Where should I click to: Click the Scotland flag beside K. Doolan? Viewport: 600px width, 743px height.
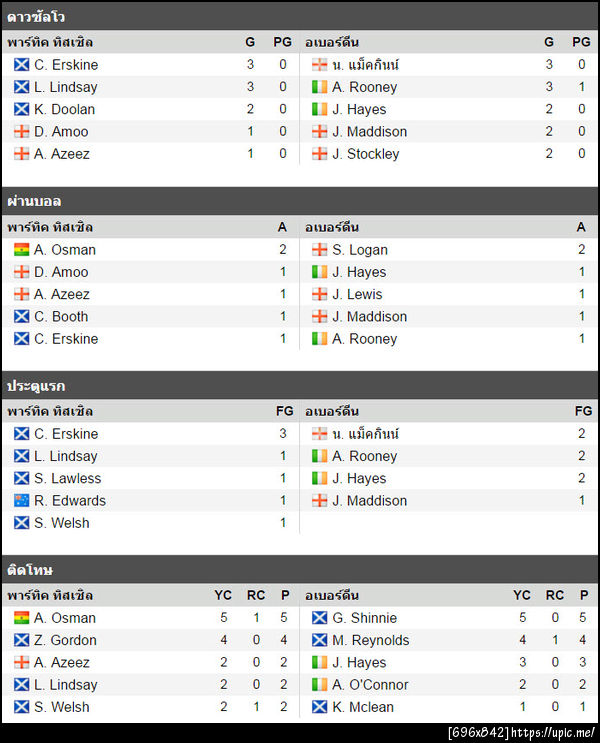(21, 109)
